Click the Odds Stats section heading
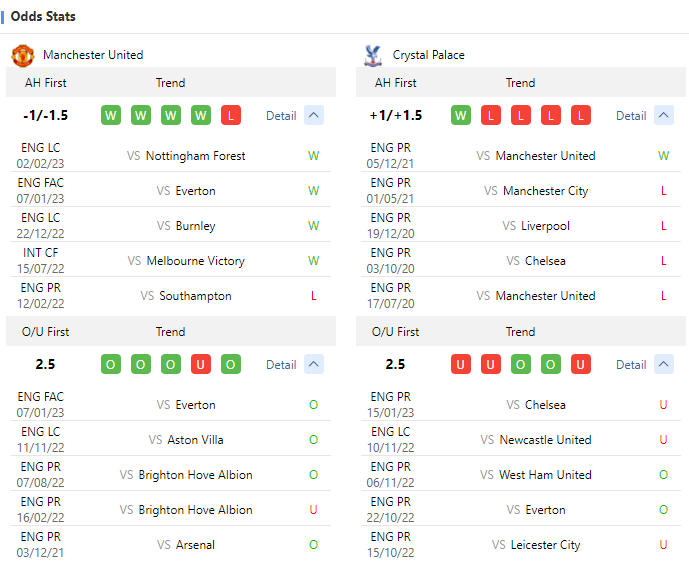 (x=43, y=17)
